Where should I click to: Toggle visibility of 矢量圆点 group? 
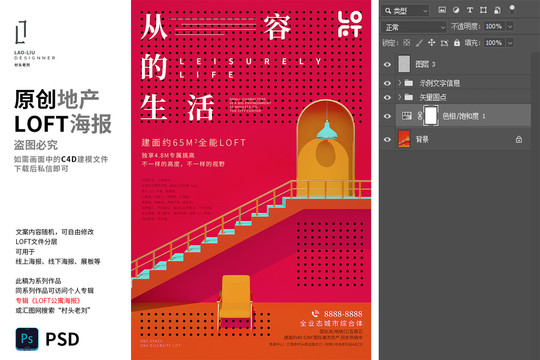click(387, 97)
